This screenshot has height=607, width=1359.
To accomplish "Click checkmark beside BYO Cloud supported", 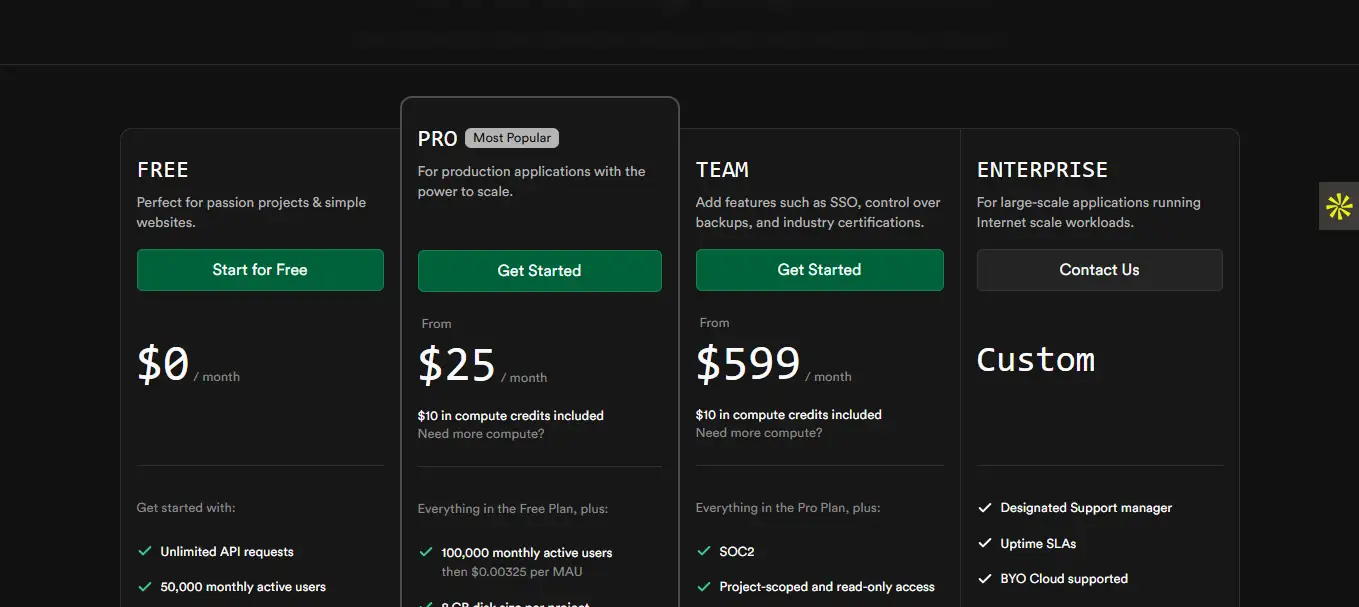I will coord(984,578).
